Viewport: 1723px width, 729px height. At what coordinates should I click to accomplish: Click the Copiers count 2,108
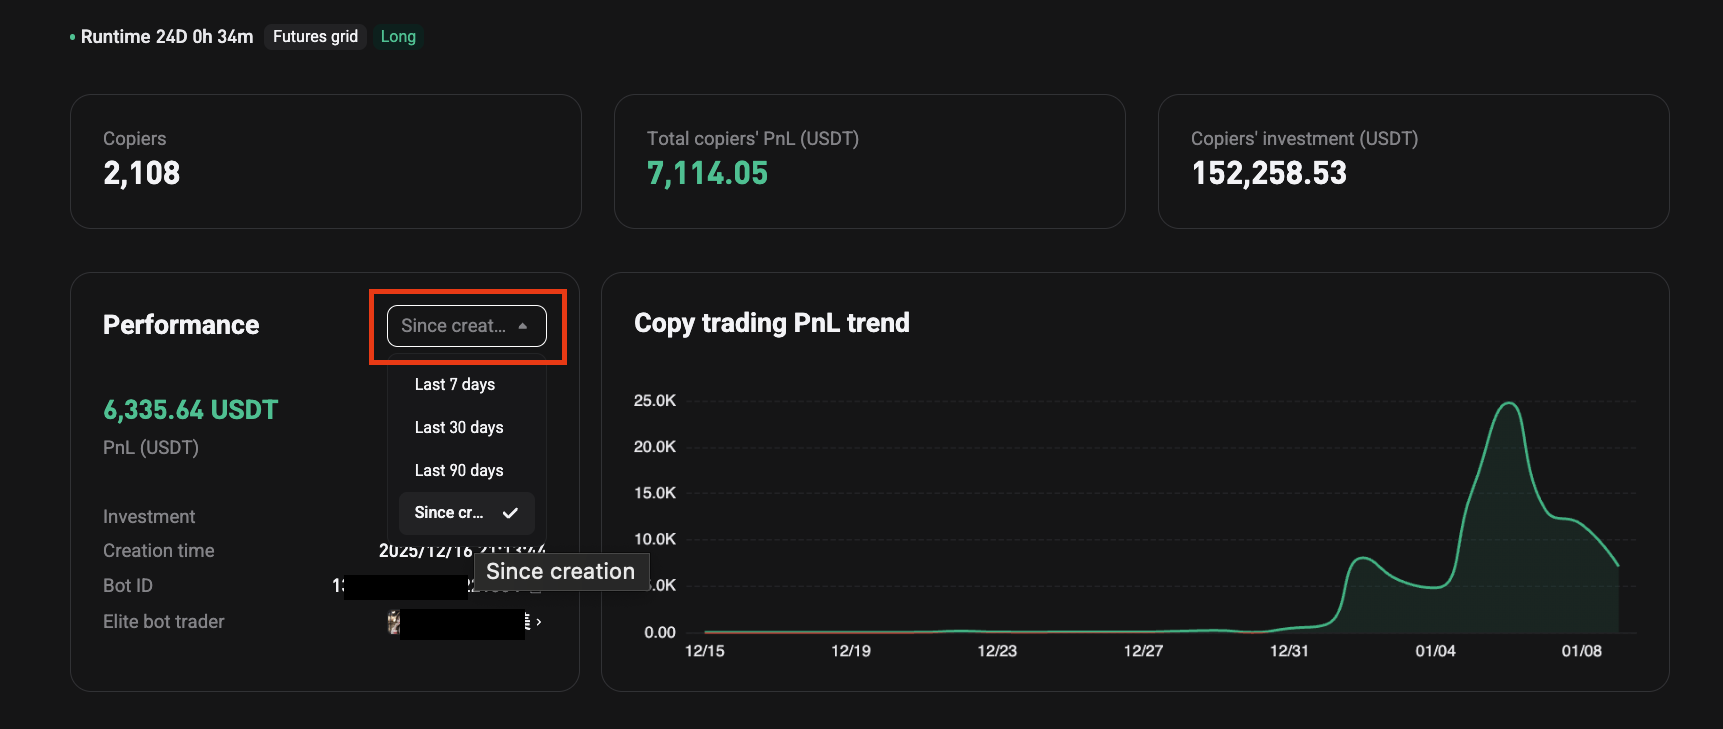142,173
